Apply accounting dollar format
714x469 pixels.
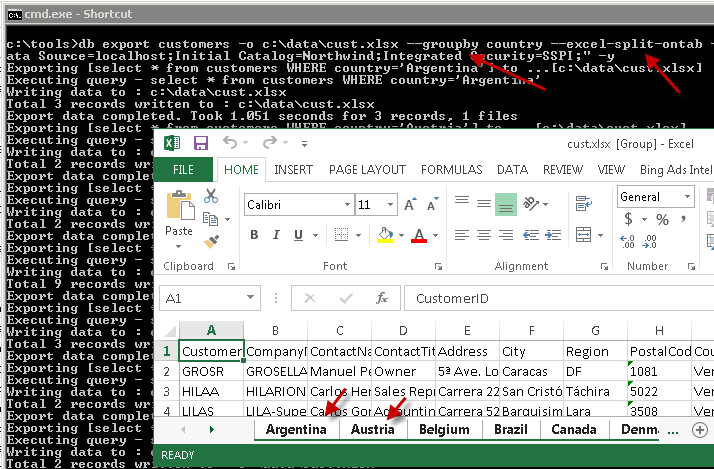(628, 219)
